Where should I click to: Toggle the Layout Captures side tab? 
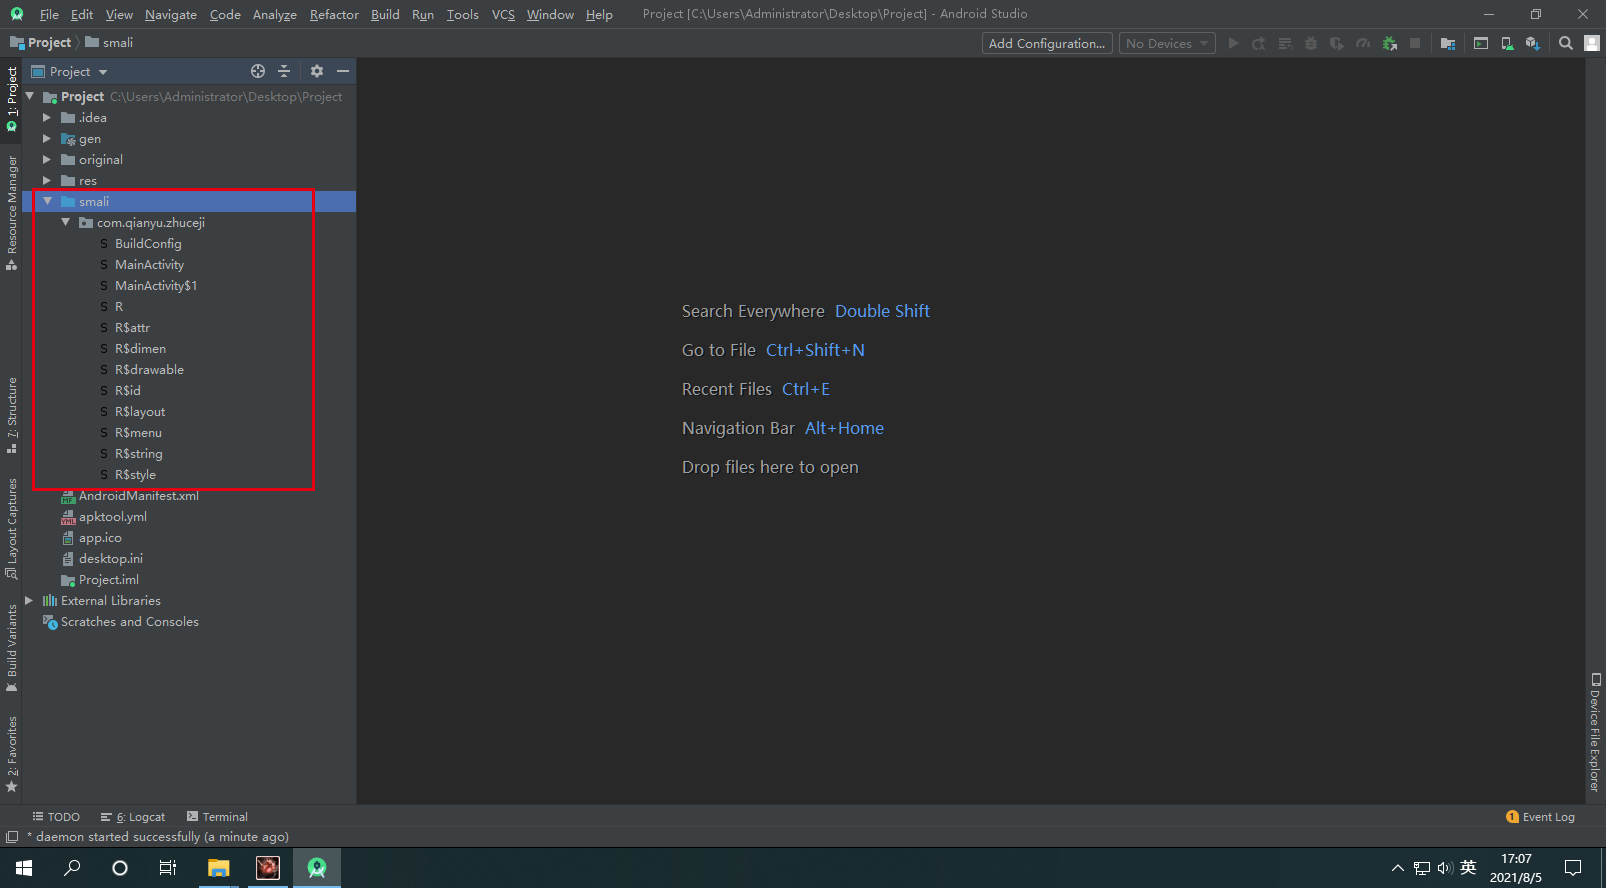pyautogui.click(x=12, y=529)
